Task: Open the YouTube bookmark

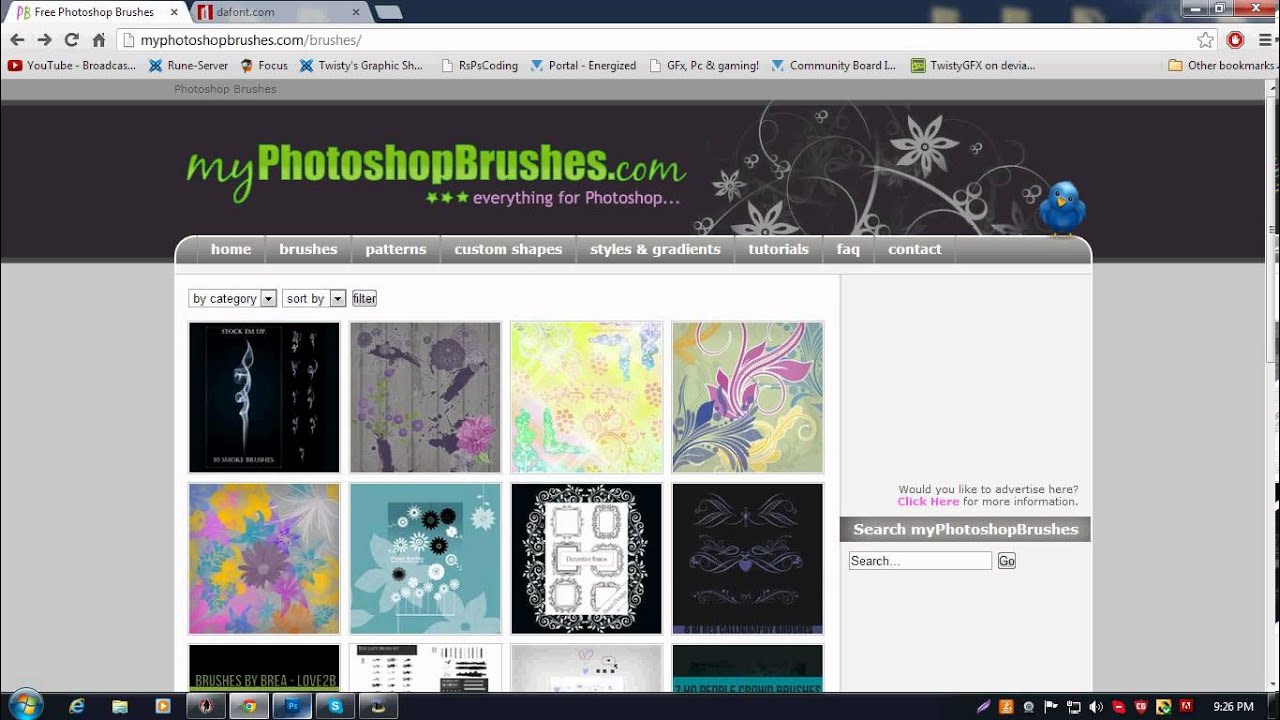Action: click(x=72, y=65)
